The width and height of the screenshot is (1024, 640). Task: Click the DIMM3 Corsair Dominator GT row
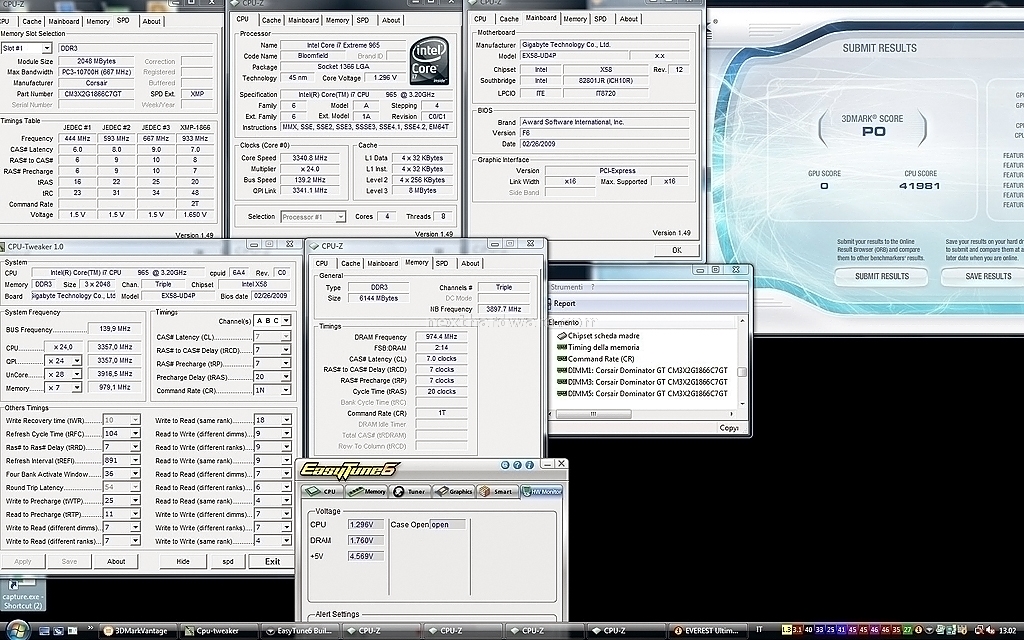pyautogui.click(x=642, y=382)
